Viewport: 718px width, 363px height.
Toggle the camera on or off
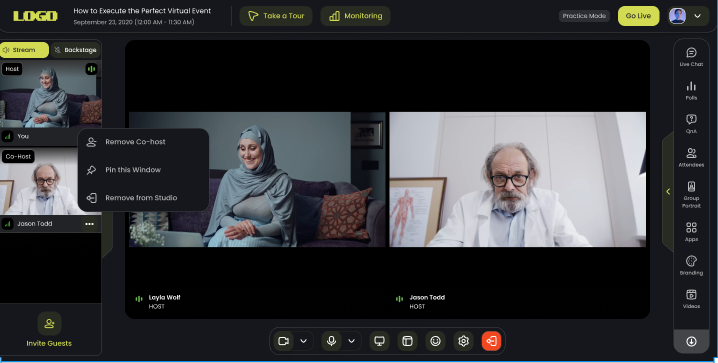coord(283,341)
